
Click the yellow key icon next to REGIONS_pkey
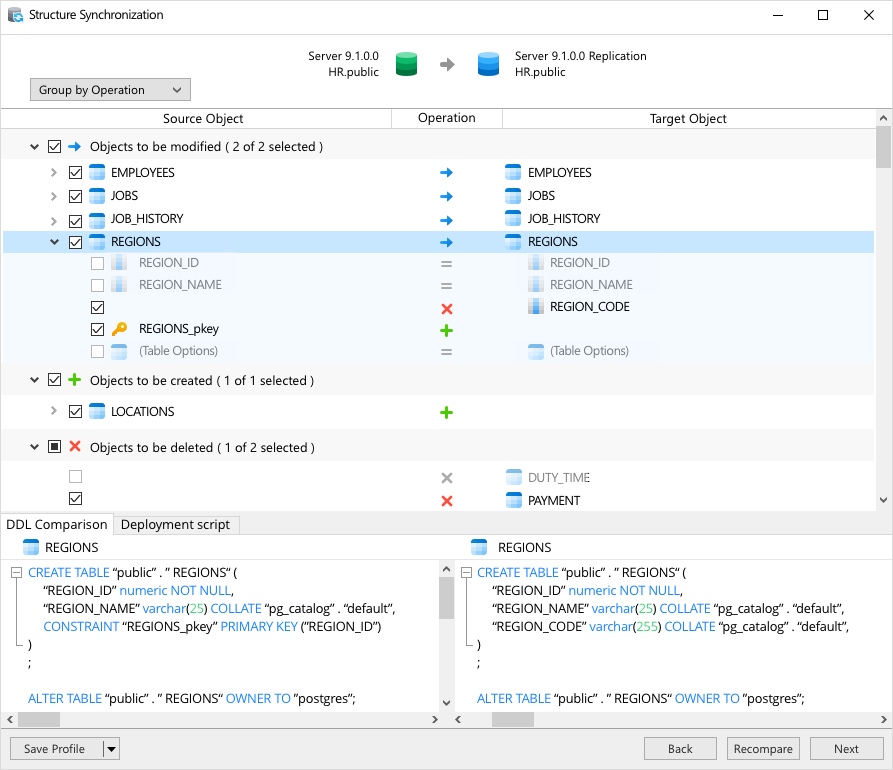tap(118, 328)
